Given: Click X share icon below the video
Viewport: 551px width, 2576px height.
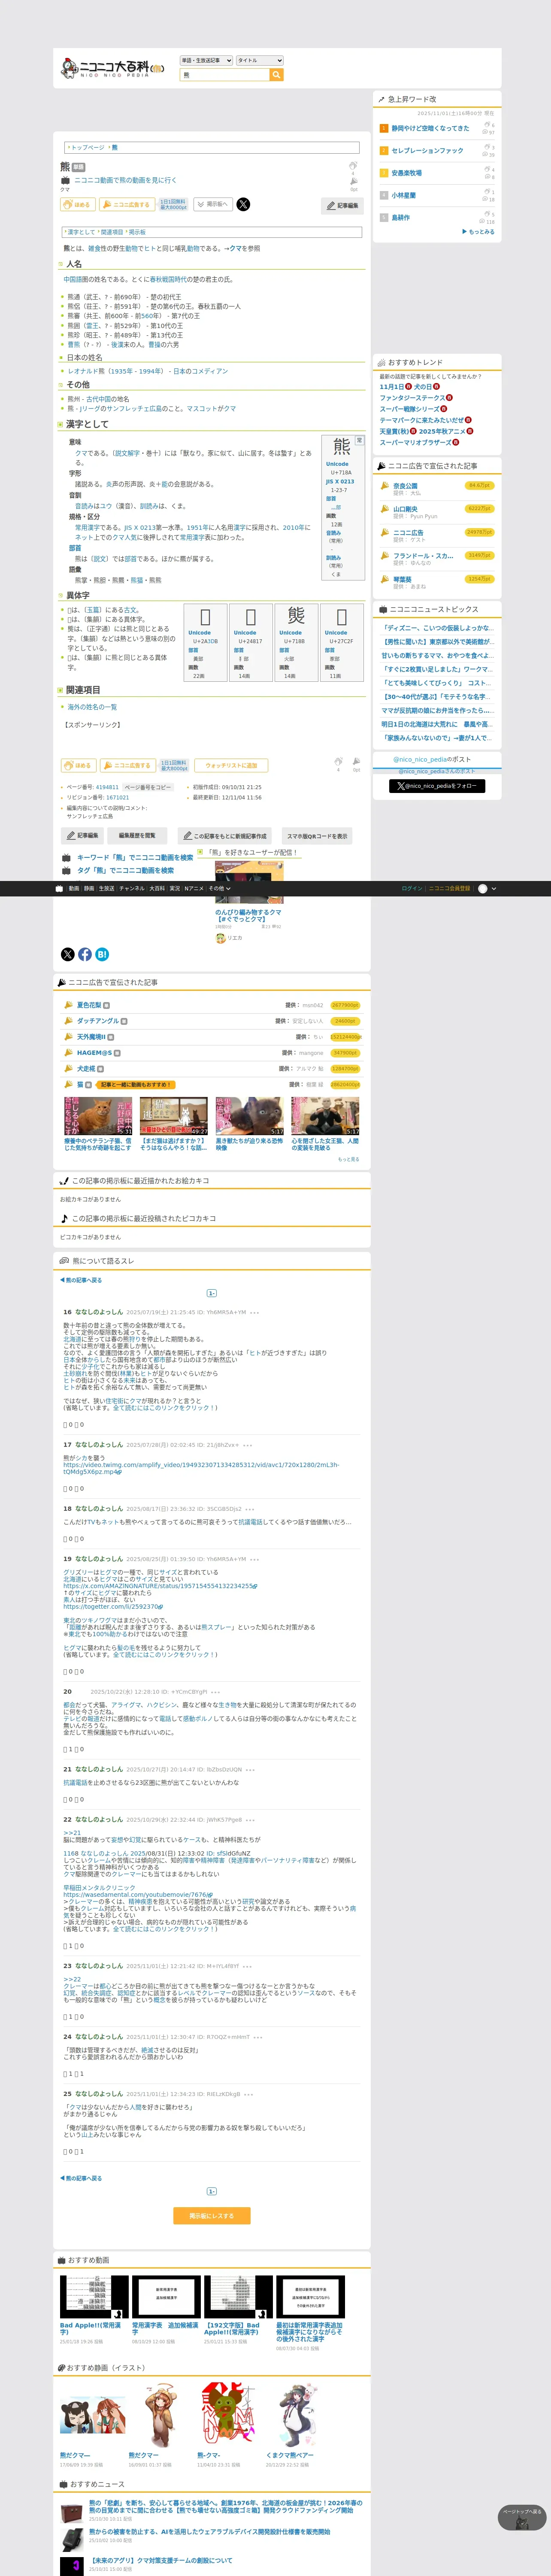Looking at the screenshot, I should (68, 954).
